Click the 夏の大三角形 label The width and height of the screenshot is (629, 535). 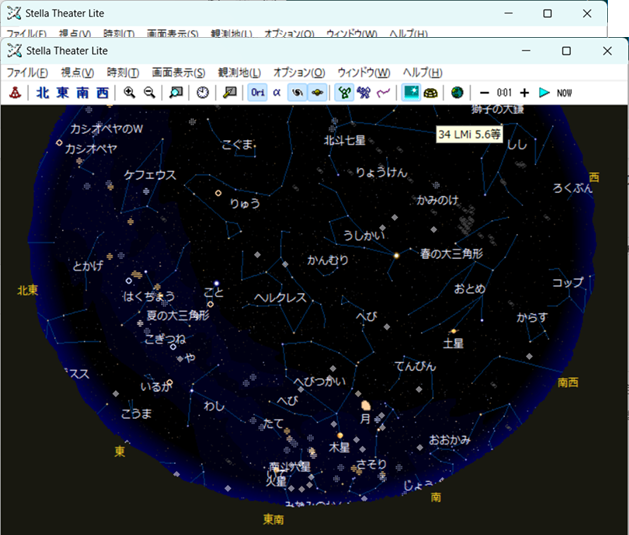coord(178,315)
